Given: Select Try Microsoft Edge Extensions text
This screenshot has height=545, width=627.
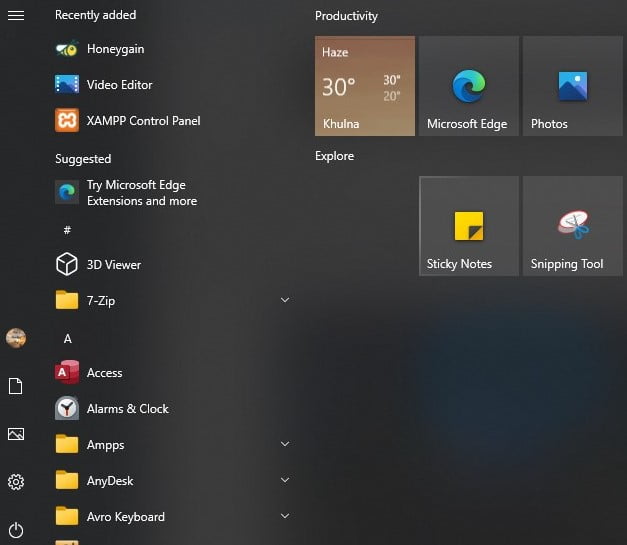Looking at the screenshot, I should tap(142, 192).
